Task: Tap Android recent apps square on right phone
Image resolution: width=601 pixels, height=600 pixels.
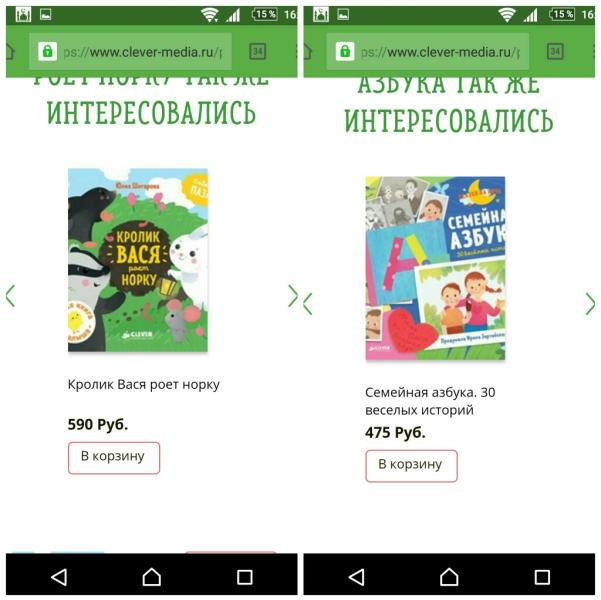Action: pyautogui.click(x=542, y=577)
